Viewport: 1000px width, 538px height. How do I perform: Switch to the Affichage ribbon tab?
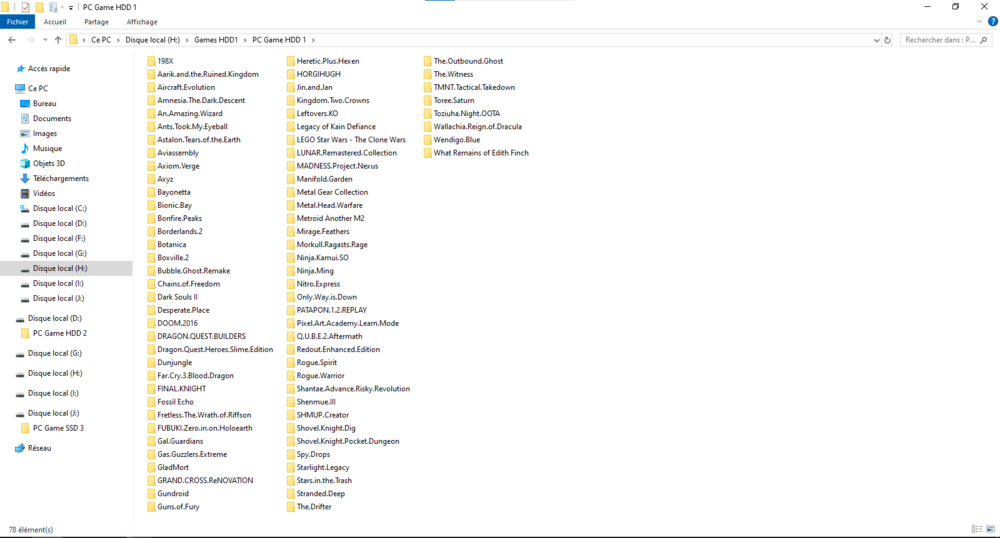(141, 21)
